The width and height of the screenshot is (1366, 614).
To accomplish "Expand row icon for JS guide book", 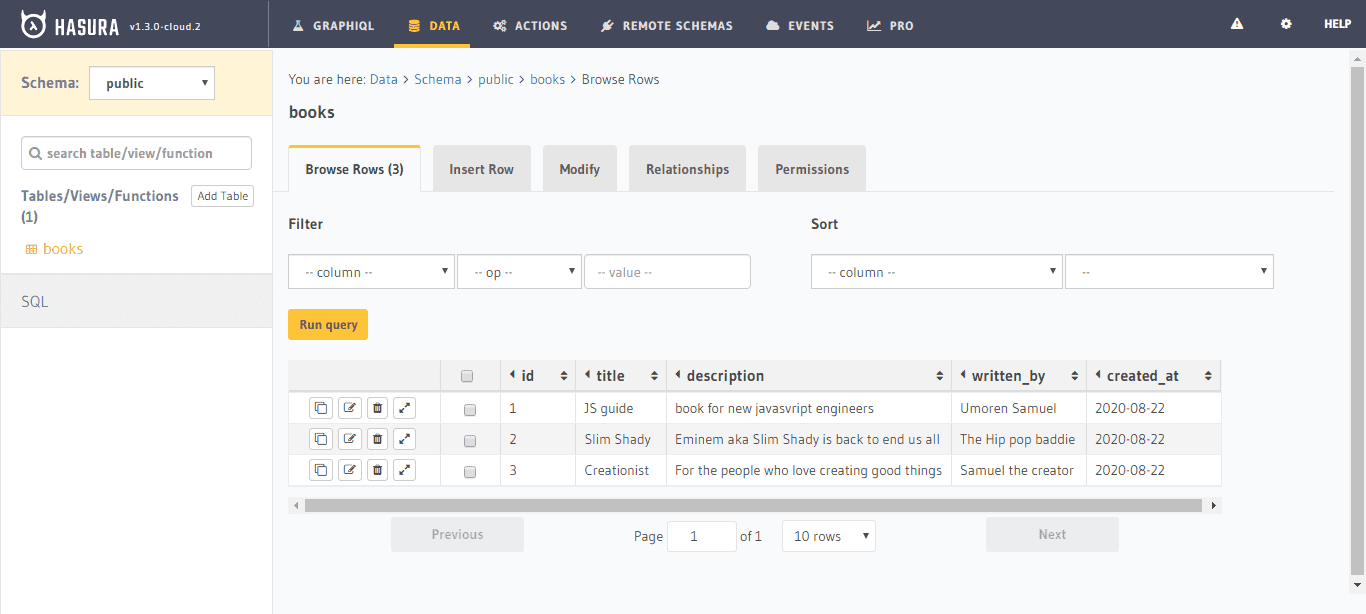I will click(404, 408).
